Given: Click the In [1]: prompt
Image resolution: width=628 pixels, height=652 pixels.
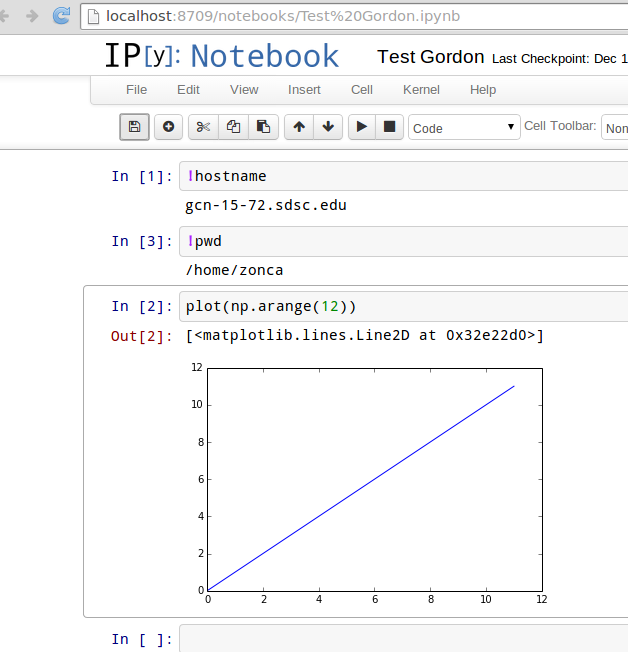Looking at the screenshot, I should (142, 176).
